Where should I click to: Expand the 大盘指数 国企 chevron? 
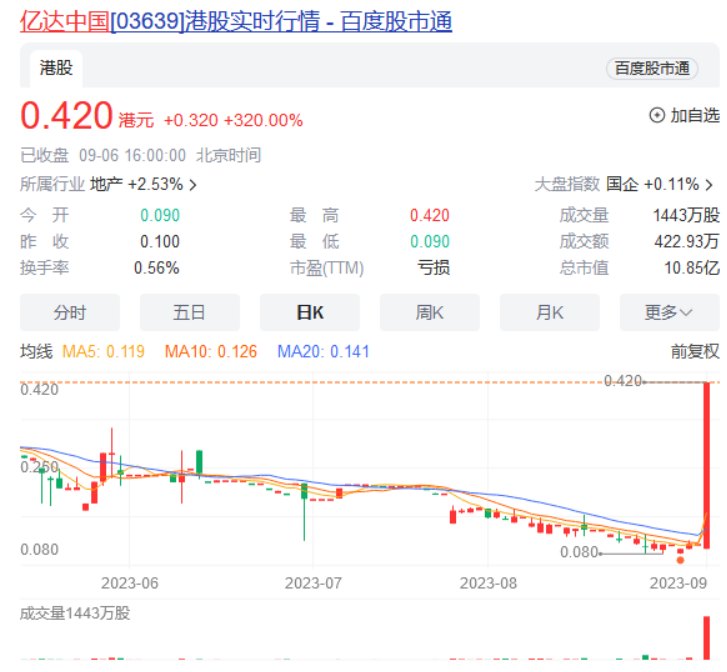[709, 185]
